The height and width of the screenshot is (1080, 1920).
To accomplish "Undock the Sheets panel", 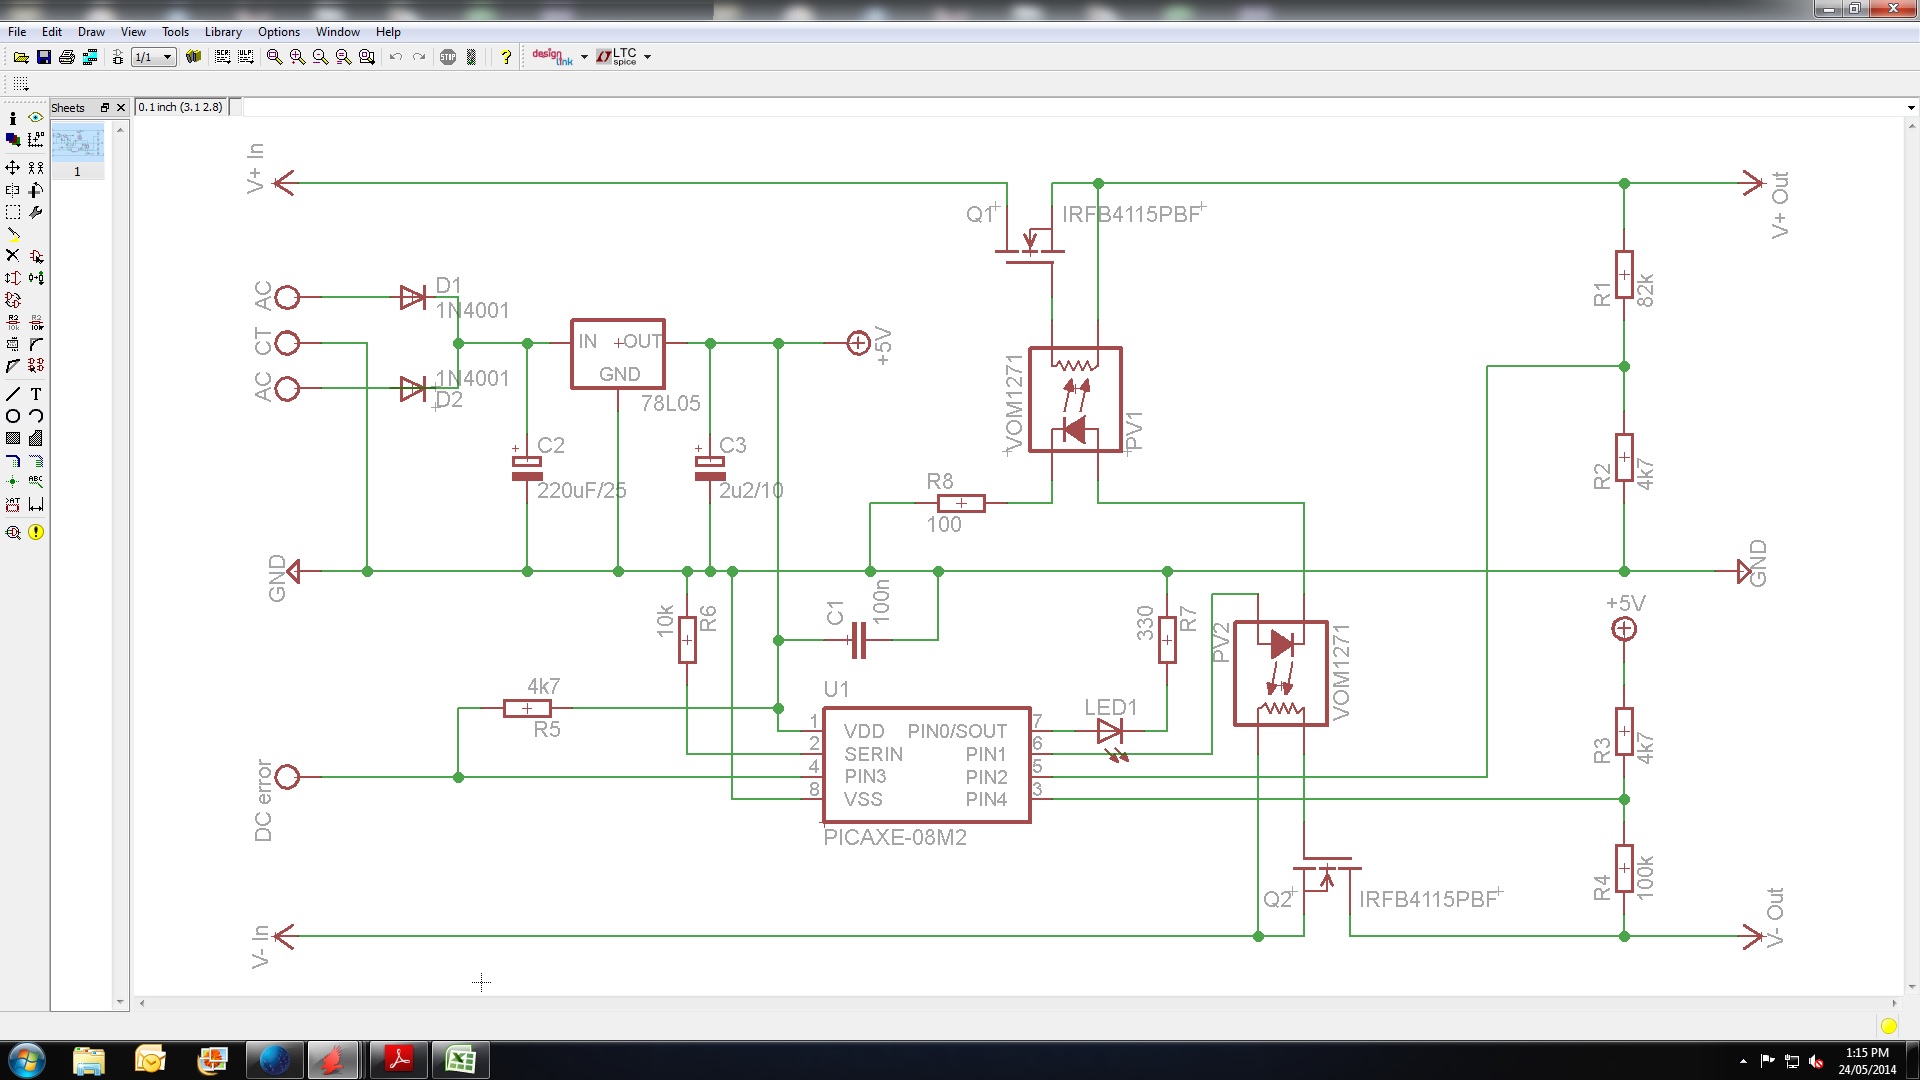I will pos(105,108).
